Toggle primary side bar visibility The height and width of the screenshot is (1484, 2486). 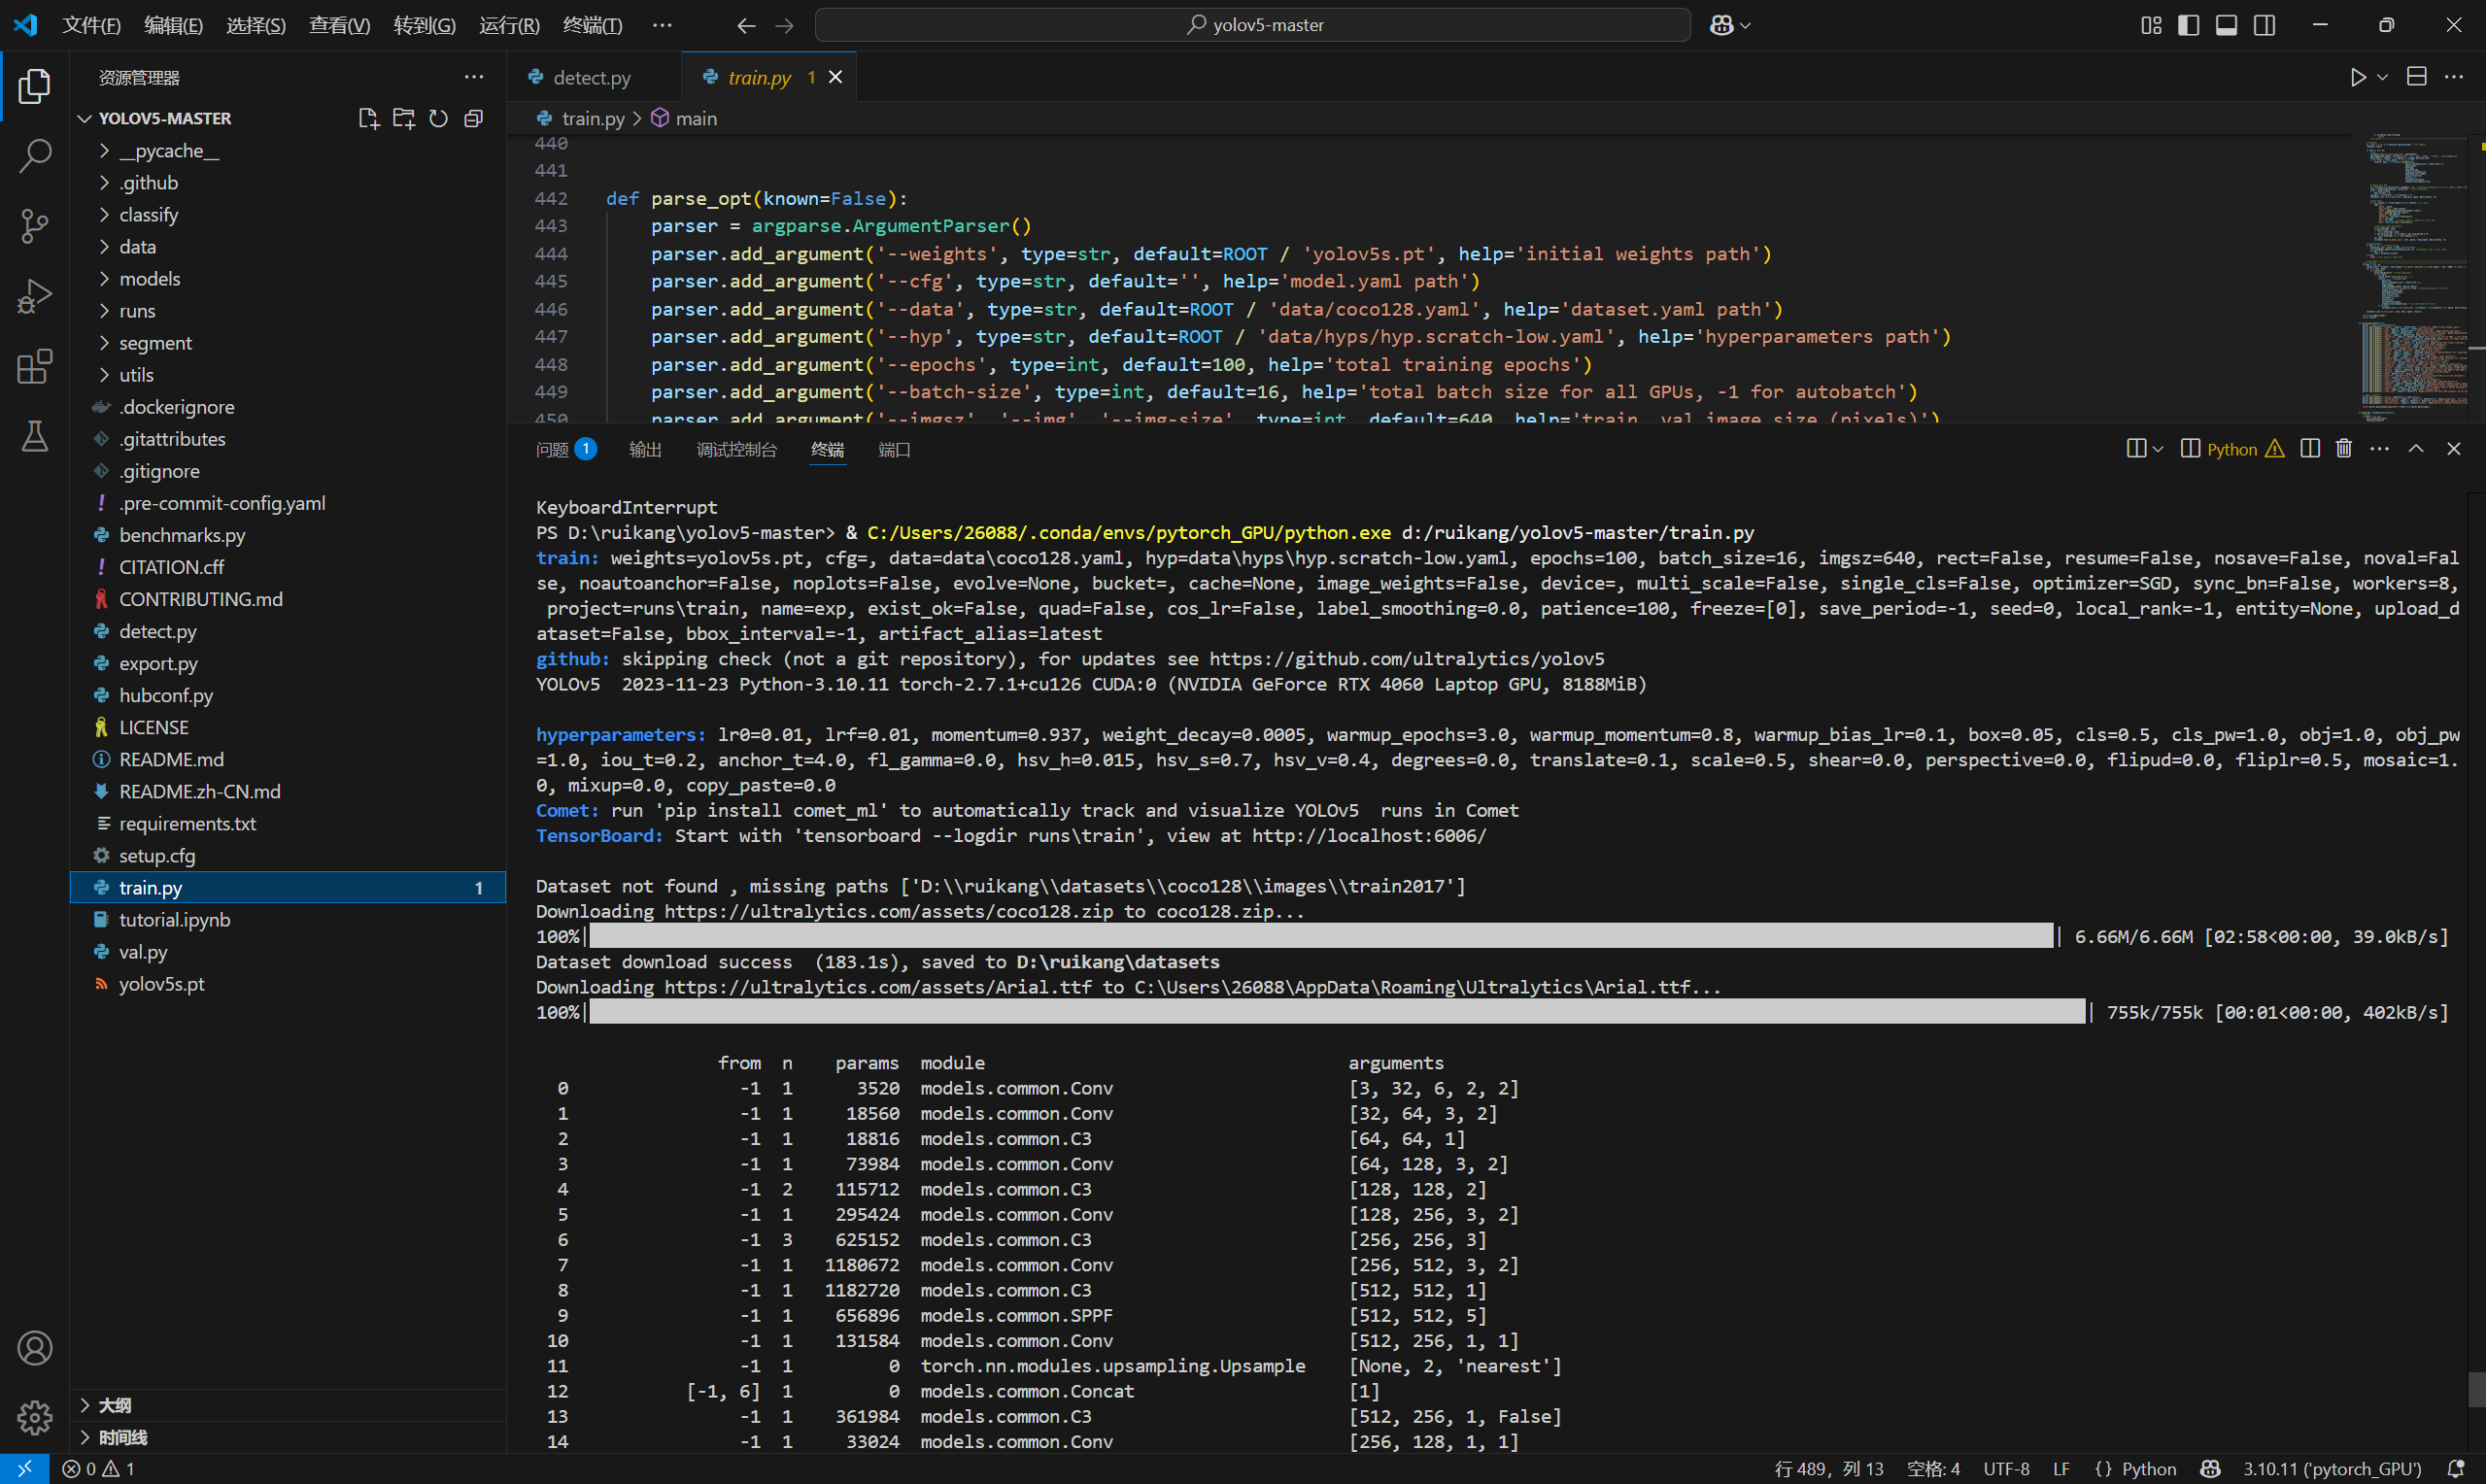click(x=2188, y=25)
